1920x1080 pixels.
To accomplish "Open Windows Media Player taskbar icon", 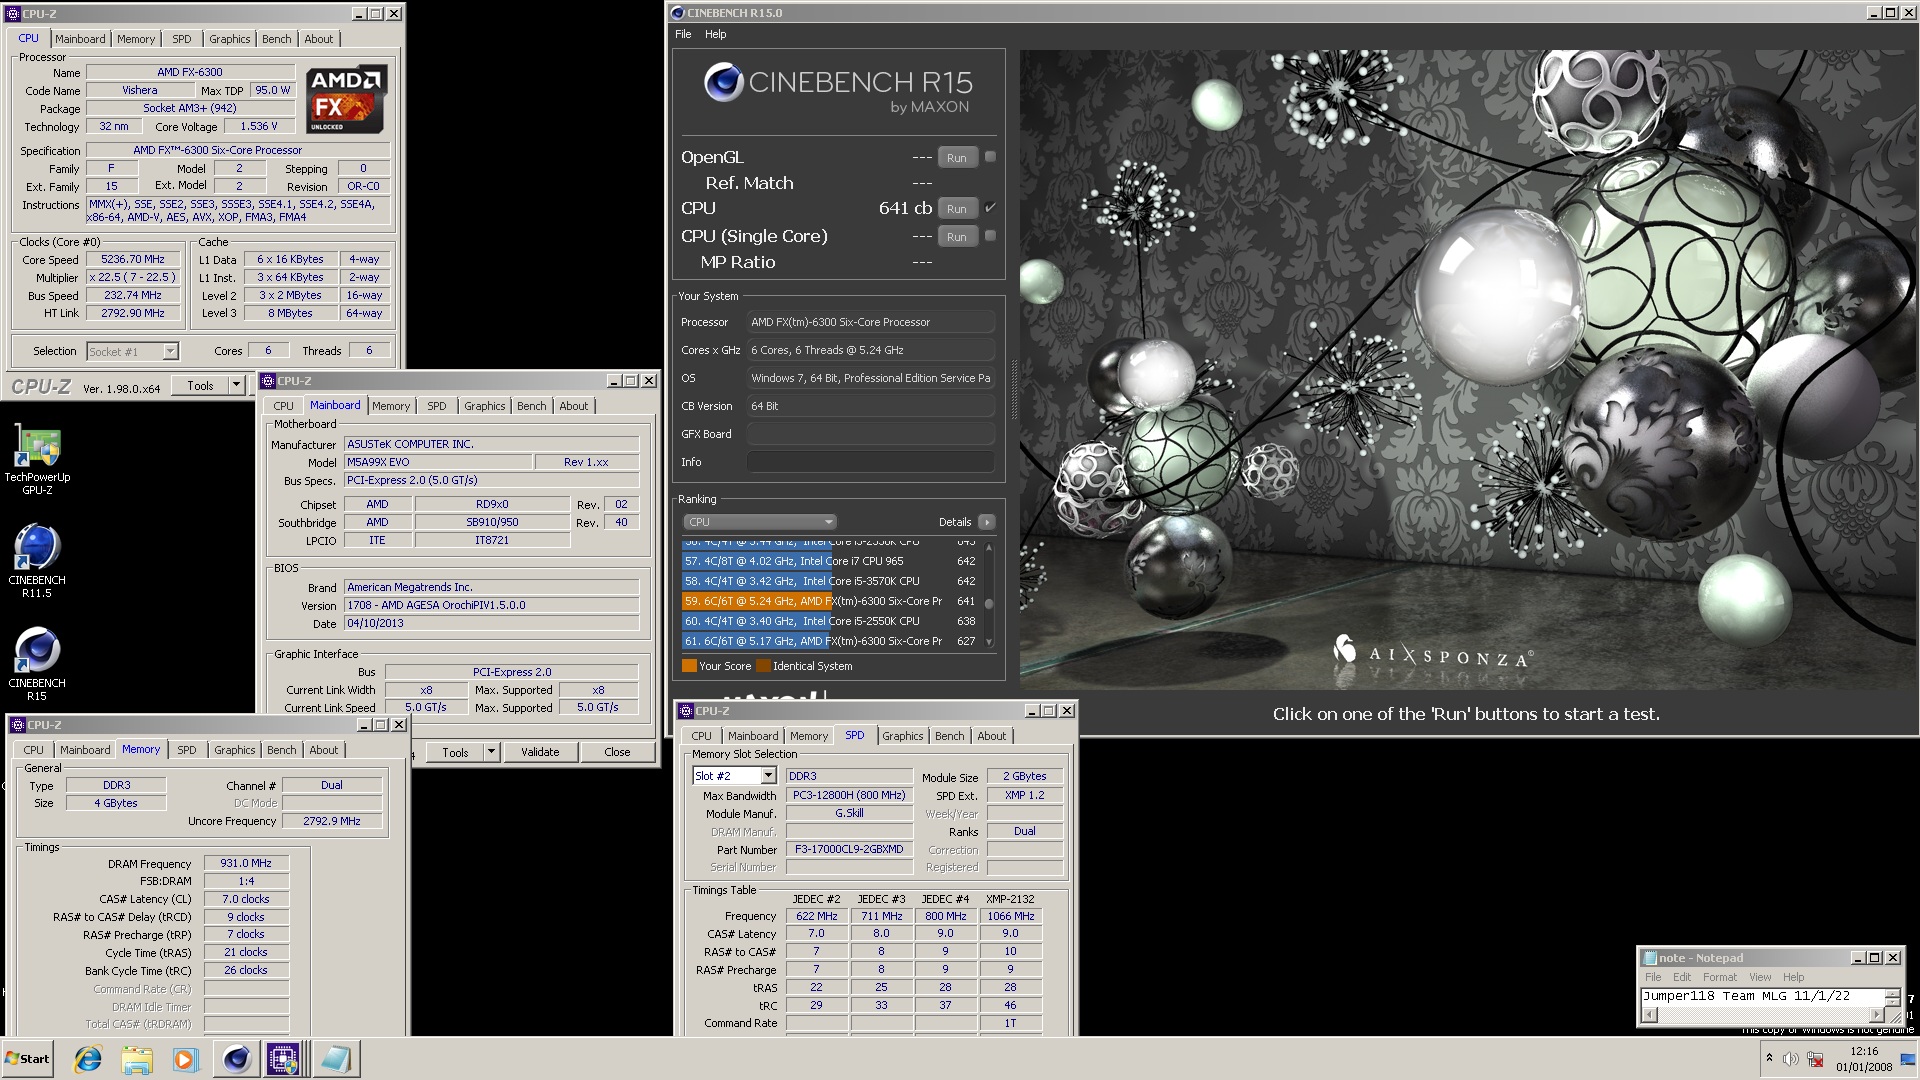I will tap(185, 1059).
